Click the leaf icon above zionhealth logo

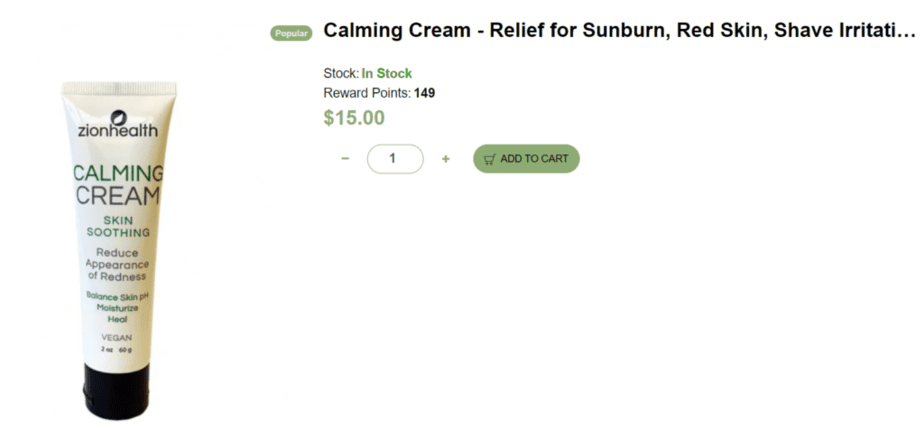click(x=118, y=117)
